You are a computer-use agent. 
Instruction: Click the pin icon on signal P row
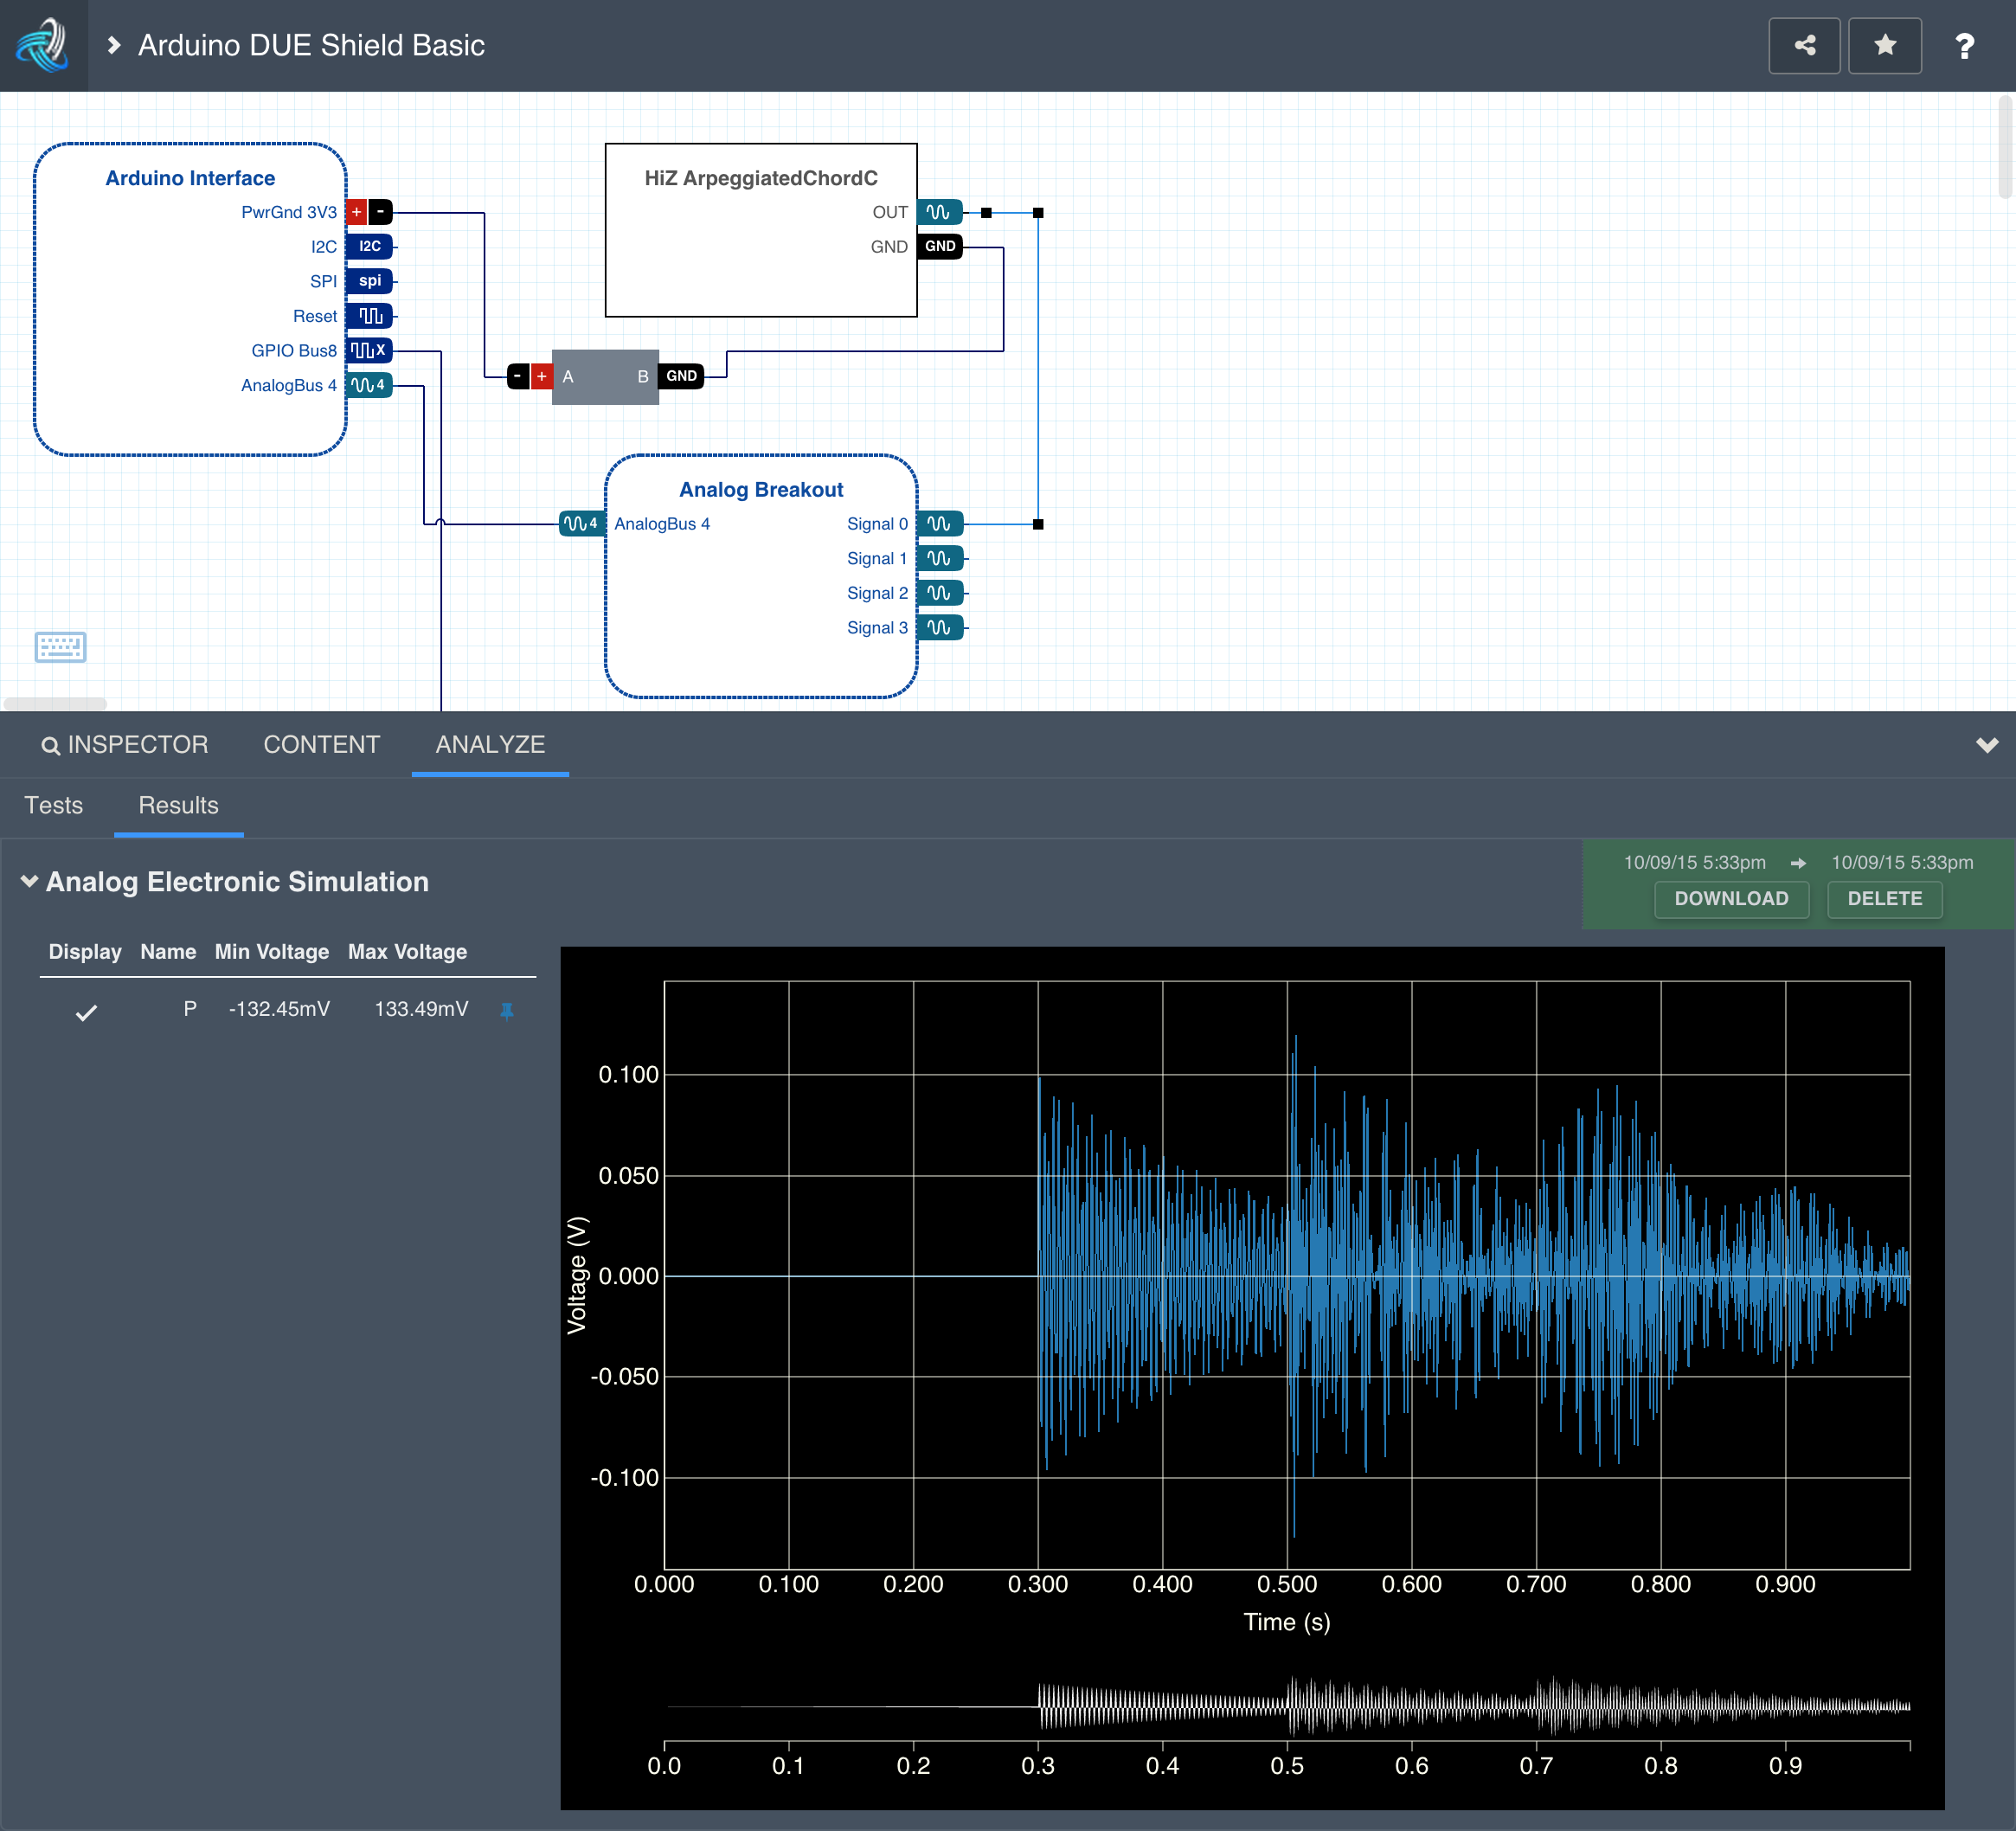(507, 1011)
